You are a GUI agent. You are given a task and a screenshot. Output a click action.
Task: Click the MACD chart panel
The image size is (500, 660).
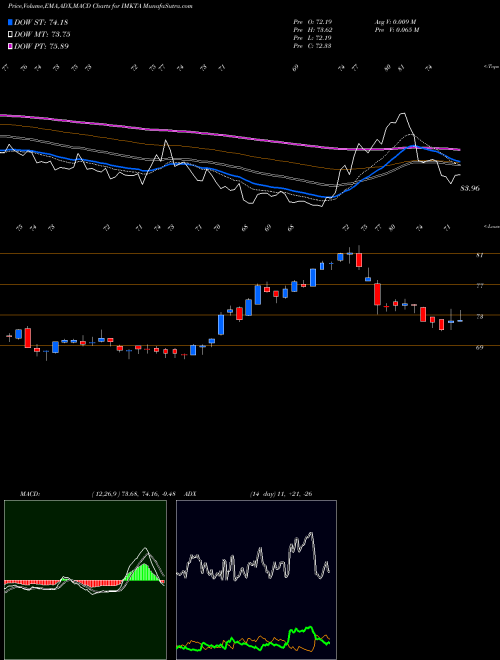(85, 580)
